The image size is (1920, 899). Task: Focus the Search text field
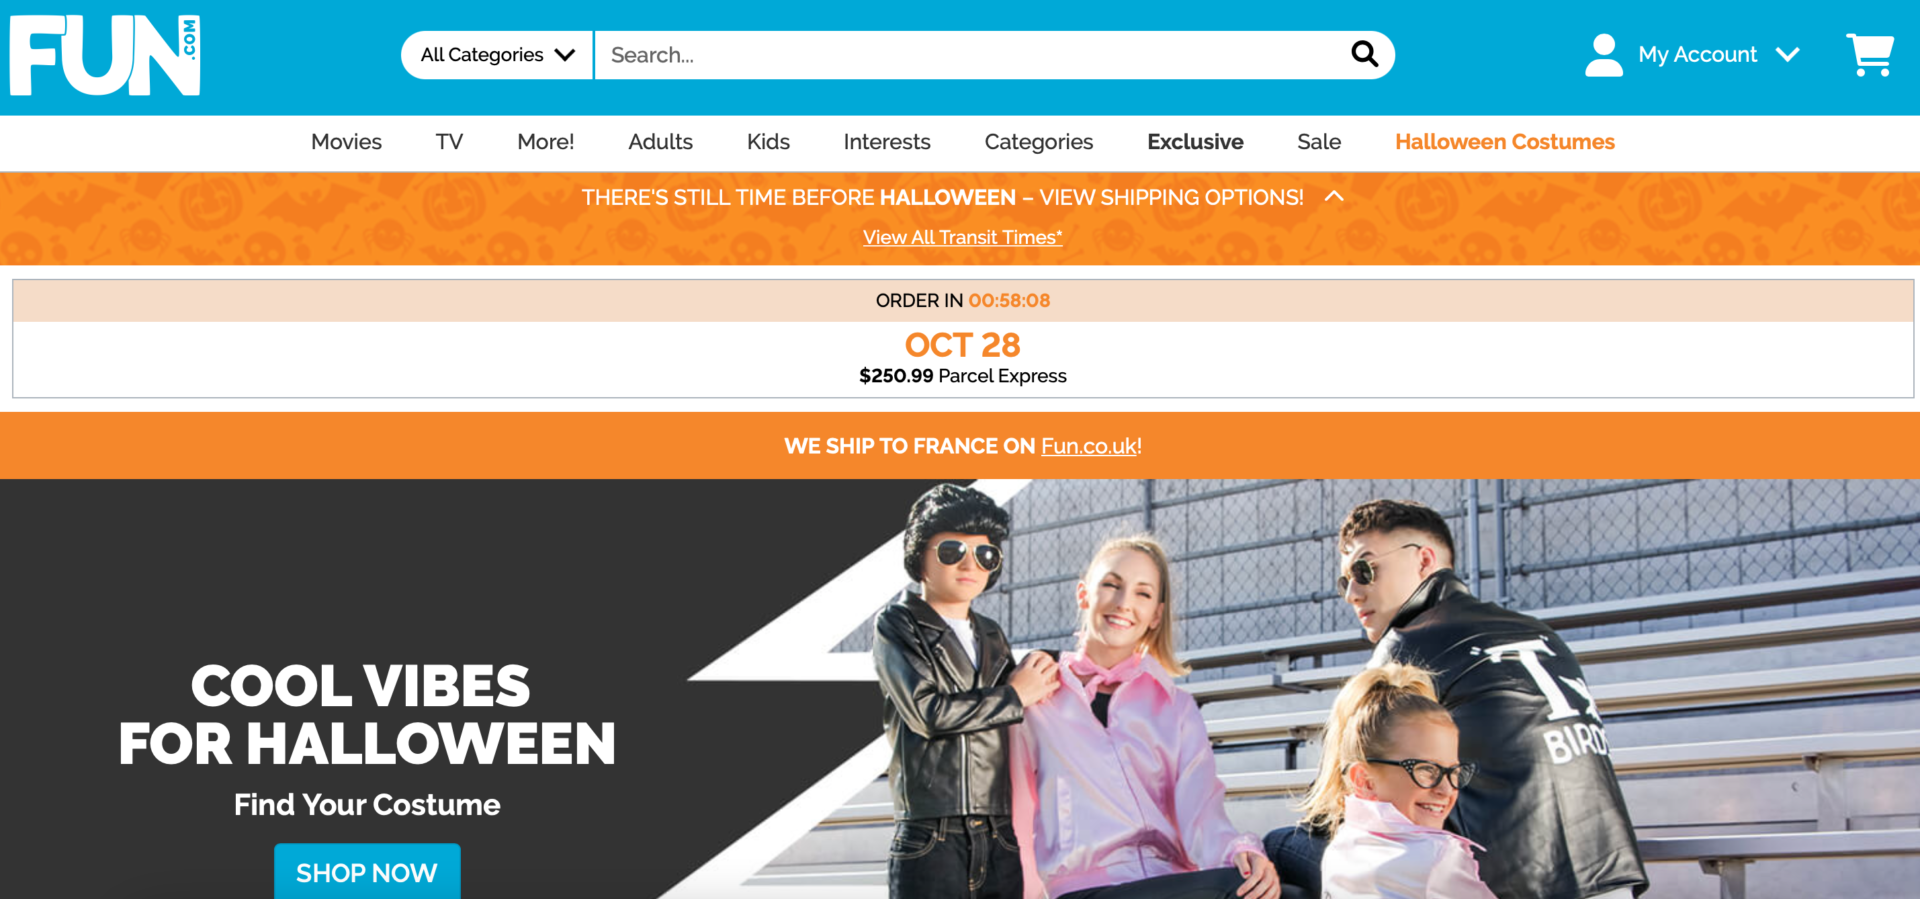coord(970,55)
